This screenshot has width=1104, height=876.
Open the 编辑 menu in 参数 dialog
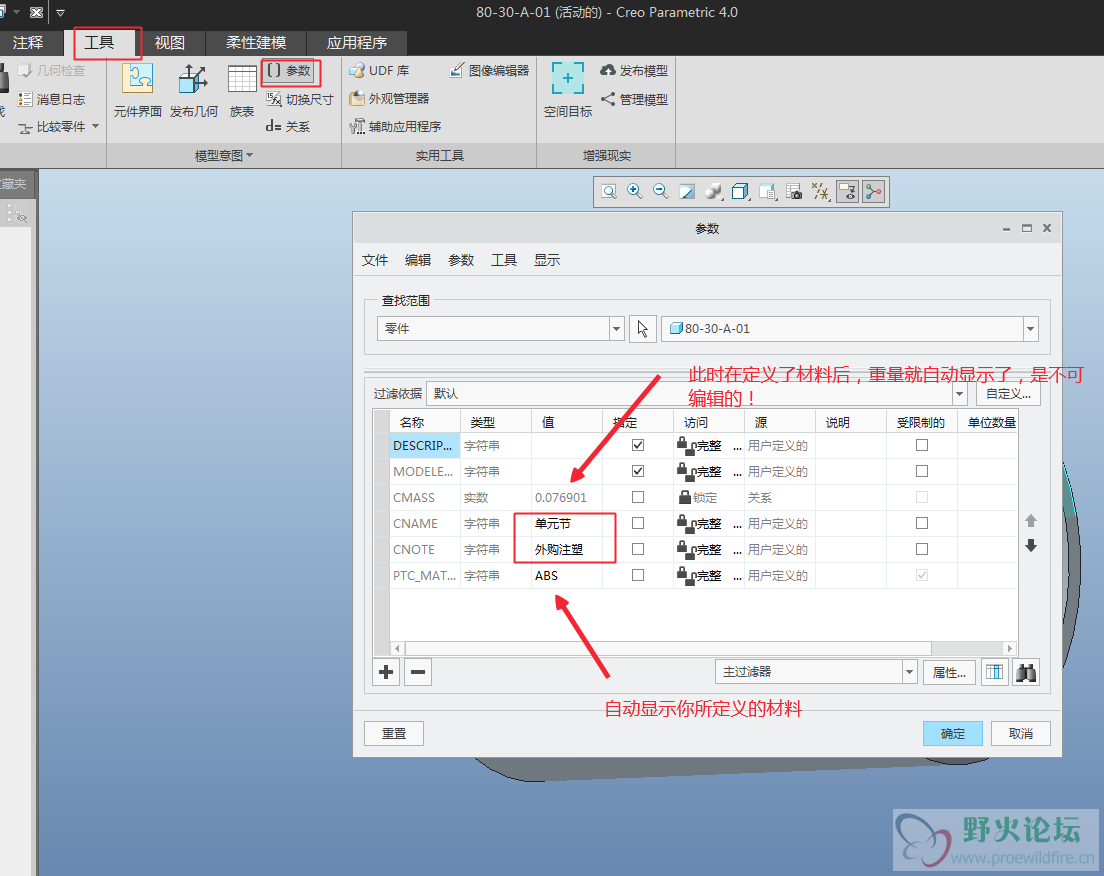pyautogui.click(x=418, y=261)
